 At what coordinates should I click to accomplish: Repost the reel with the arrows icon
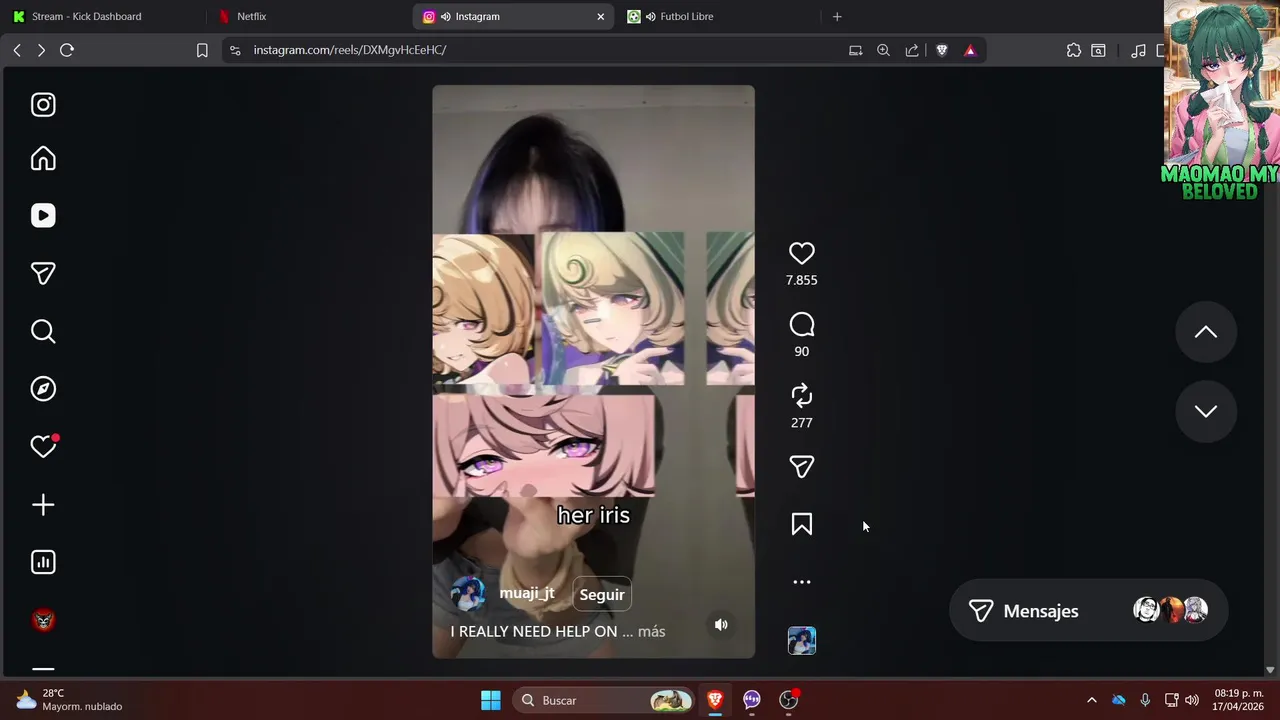point(802,395)
